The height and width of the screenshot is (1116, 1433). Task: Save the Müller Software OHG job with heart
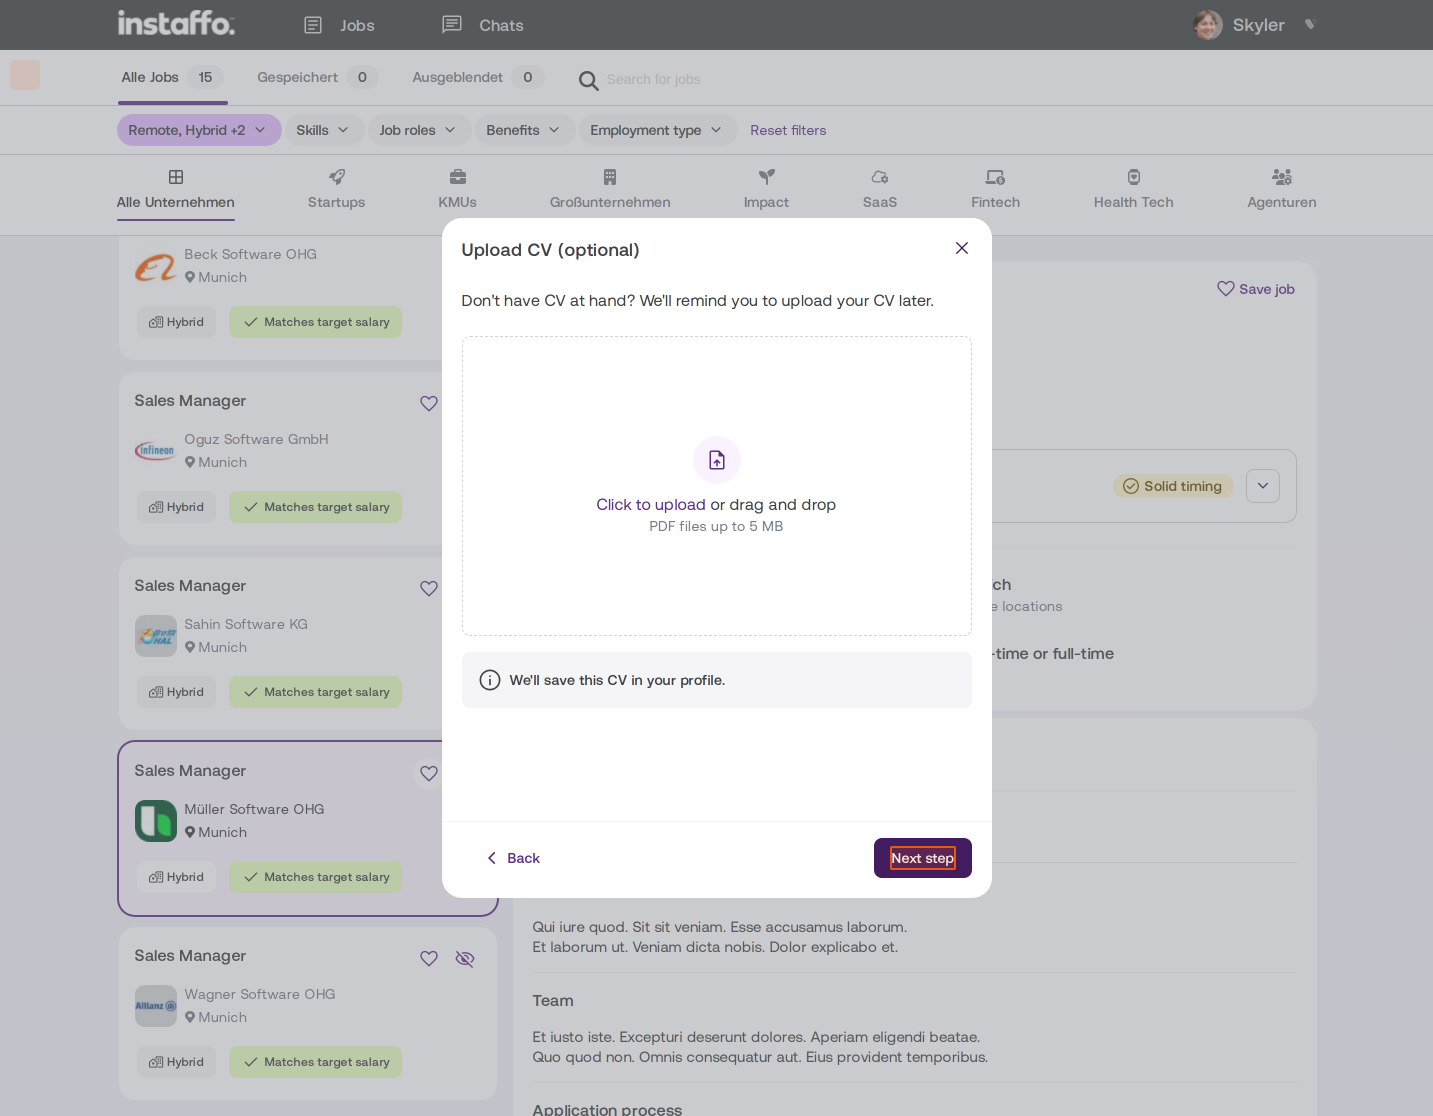429,773
